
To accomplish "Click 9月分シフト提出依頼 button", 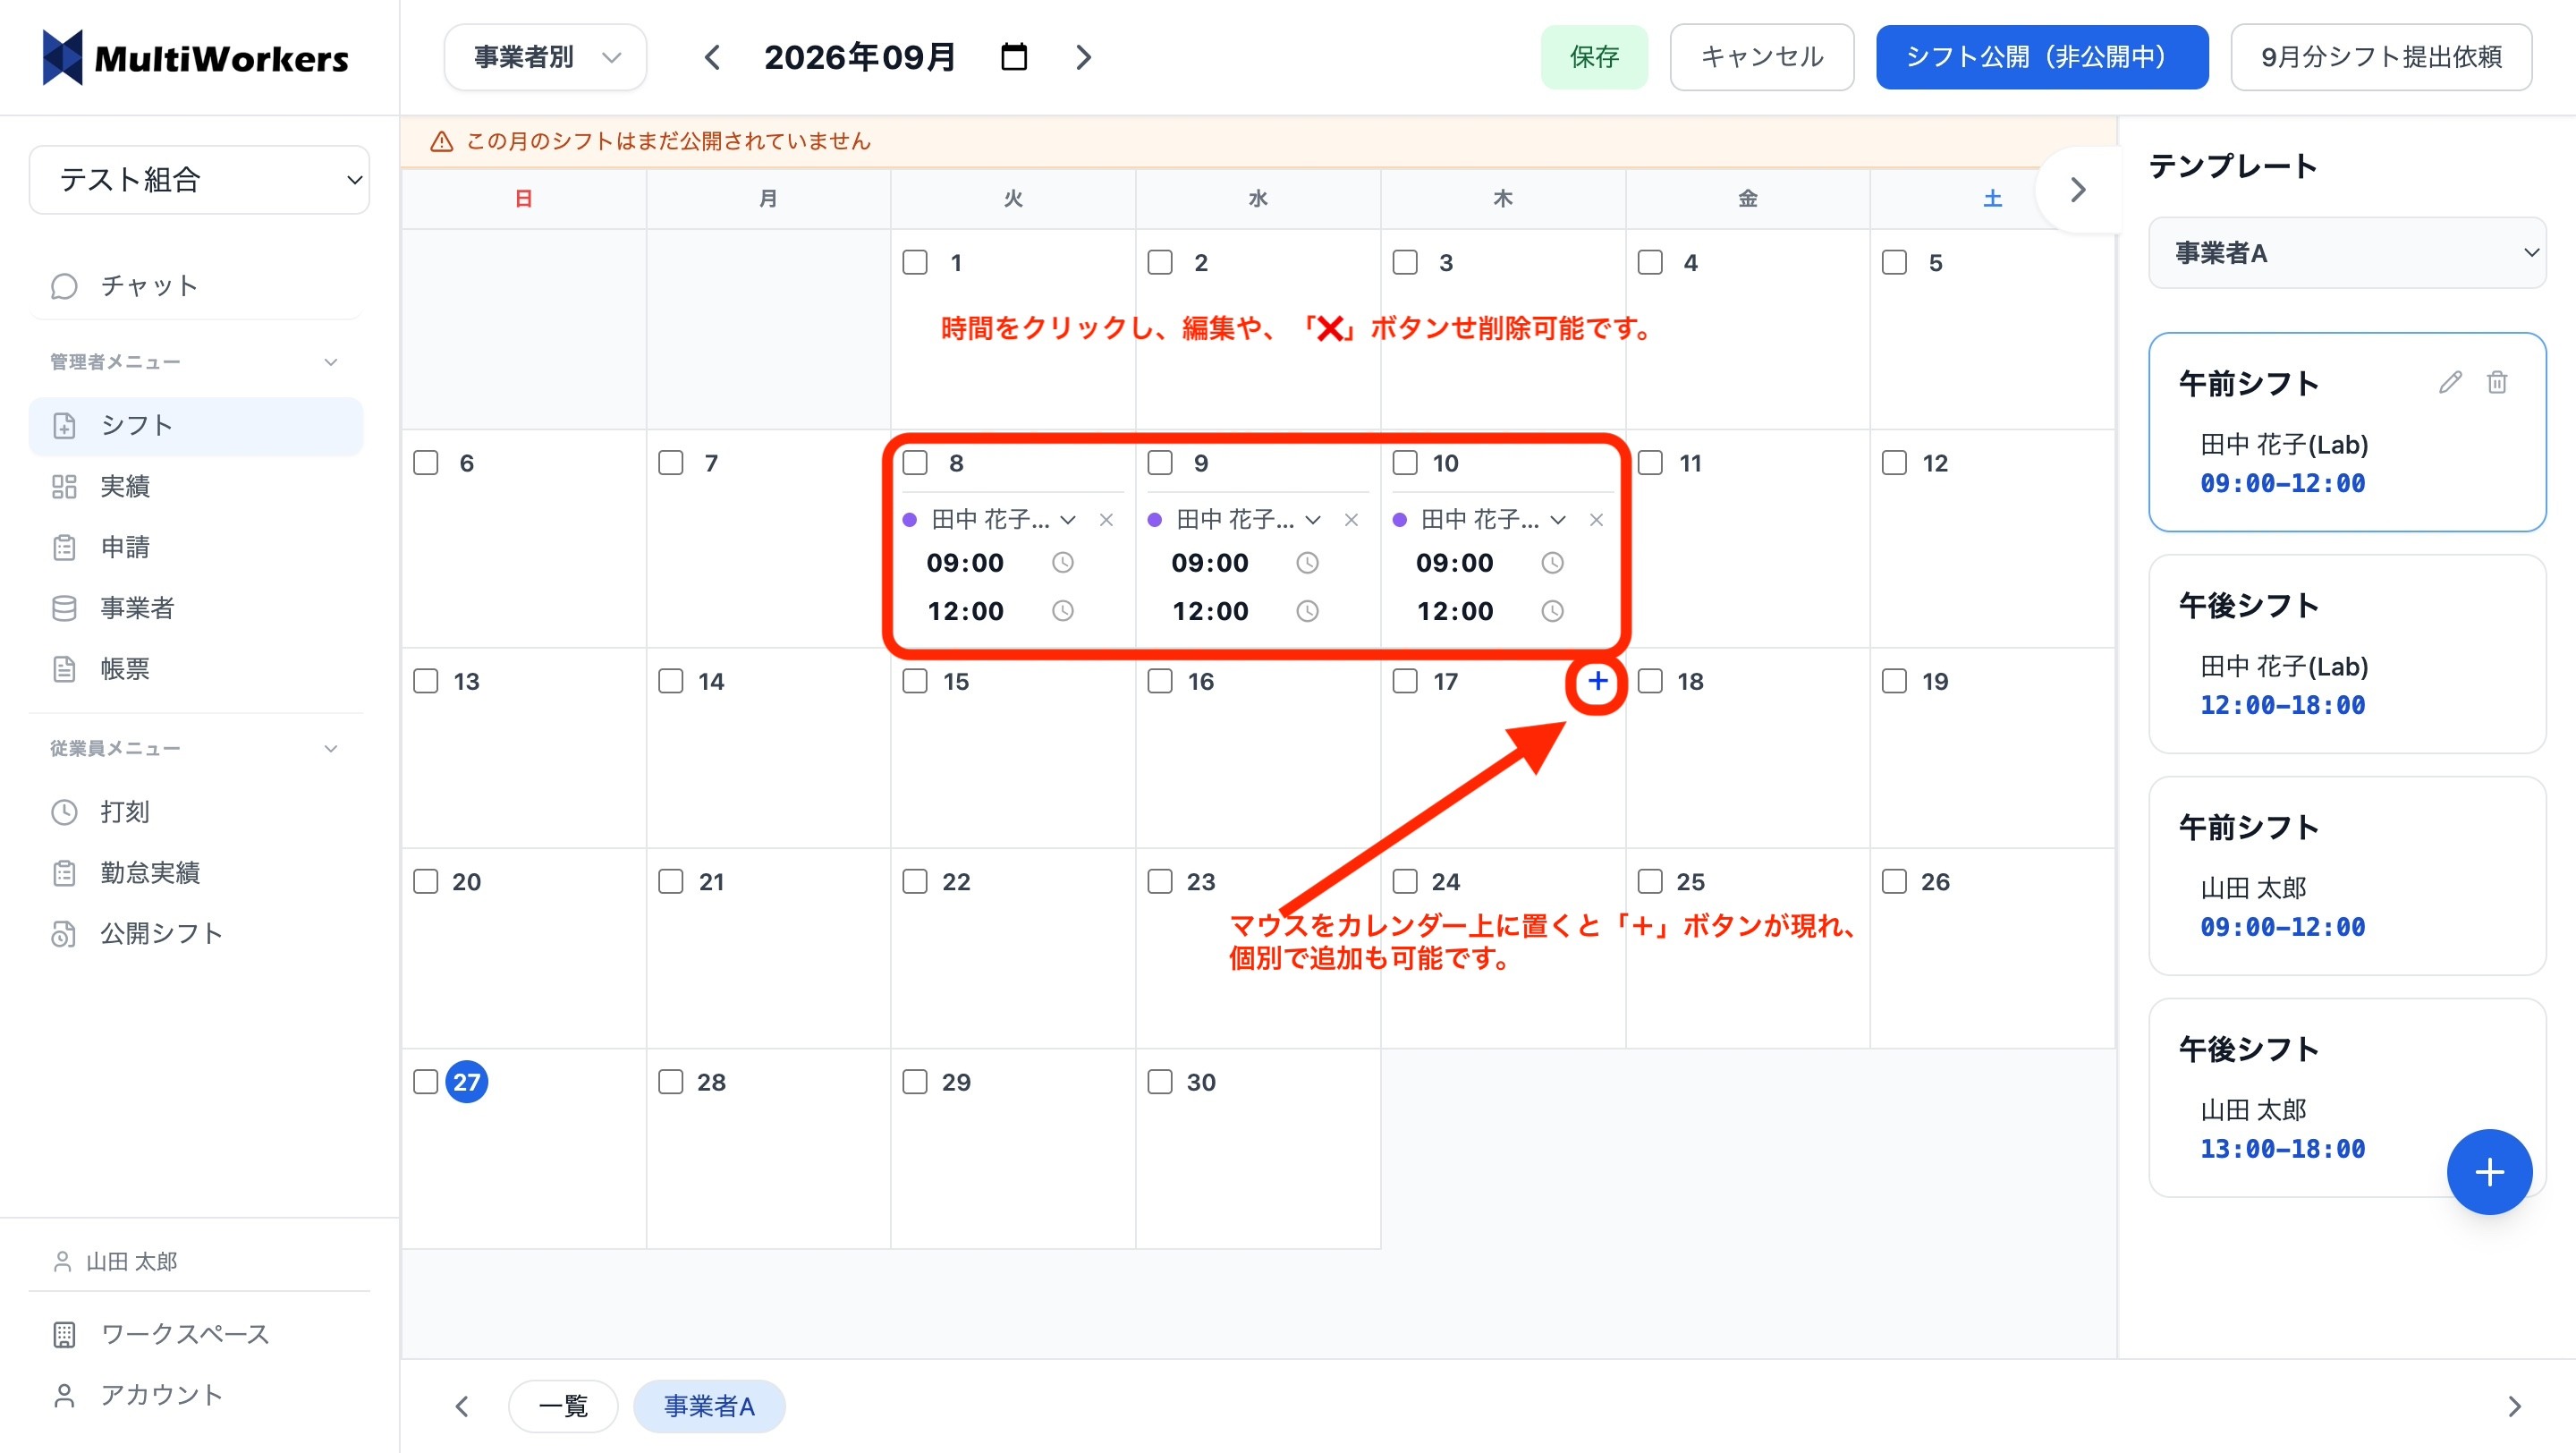I will pos(2381,57).
